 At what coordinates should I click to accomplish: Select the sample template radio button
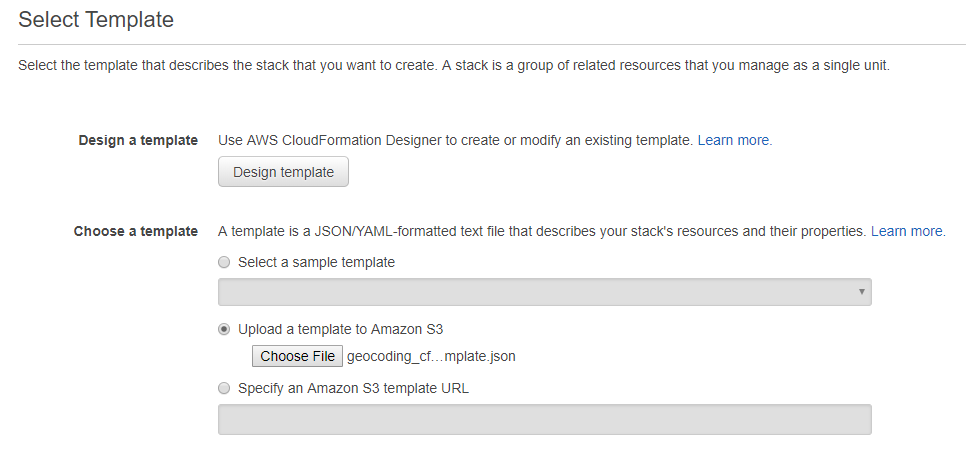[224, 262]
